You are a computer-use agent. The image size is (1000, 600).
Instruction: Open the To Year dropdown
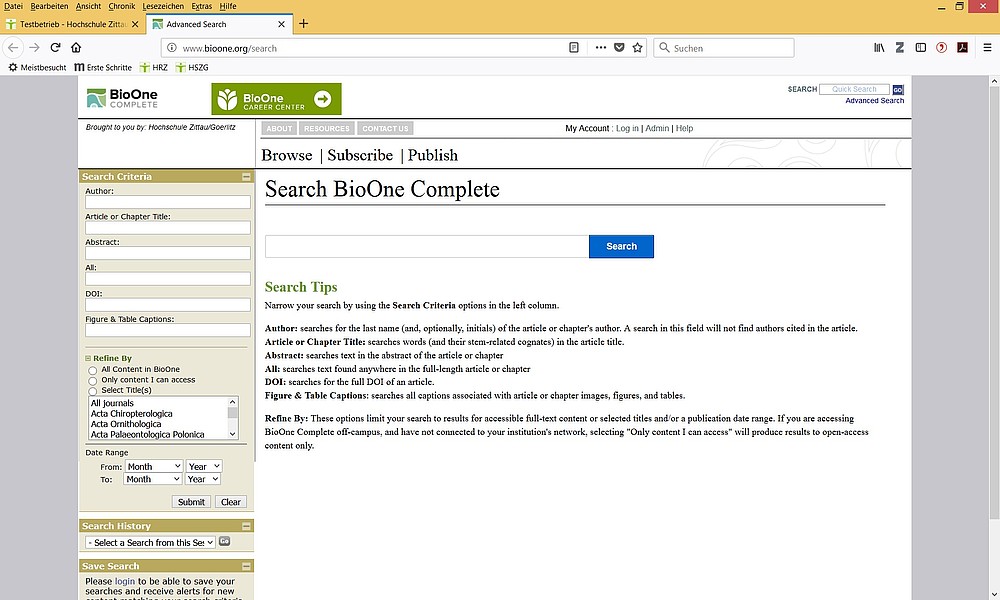click(x=204, y=480)
